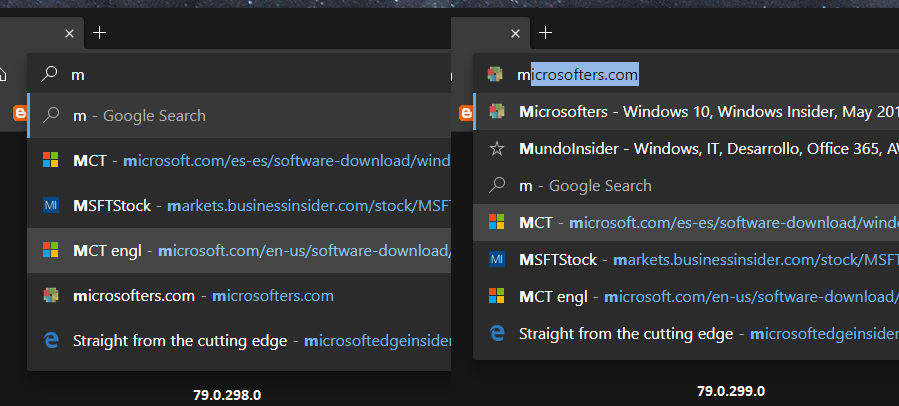Close the tab in the 79.0.298.0 window
This screenshot has width=899, height=406.
click(69, 33)
